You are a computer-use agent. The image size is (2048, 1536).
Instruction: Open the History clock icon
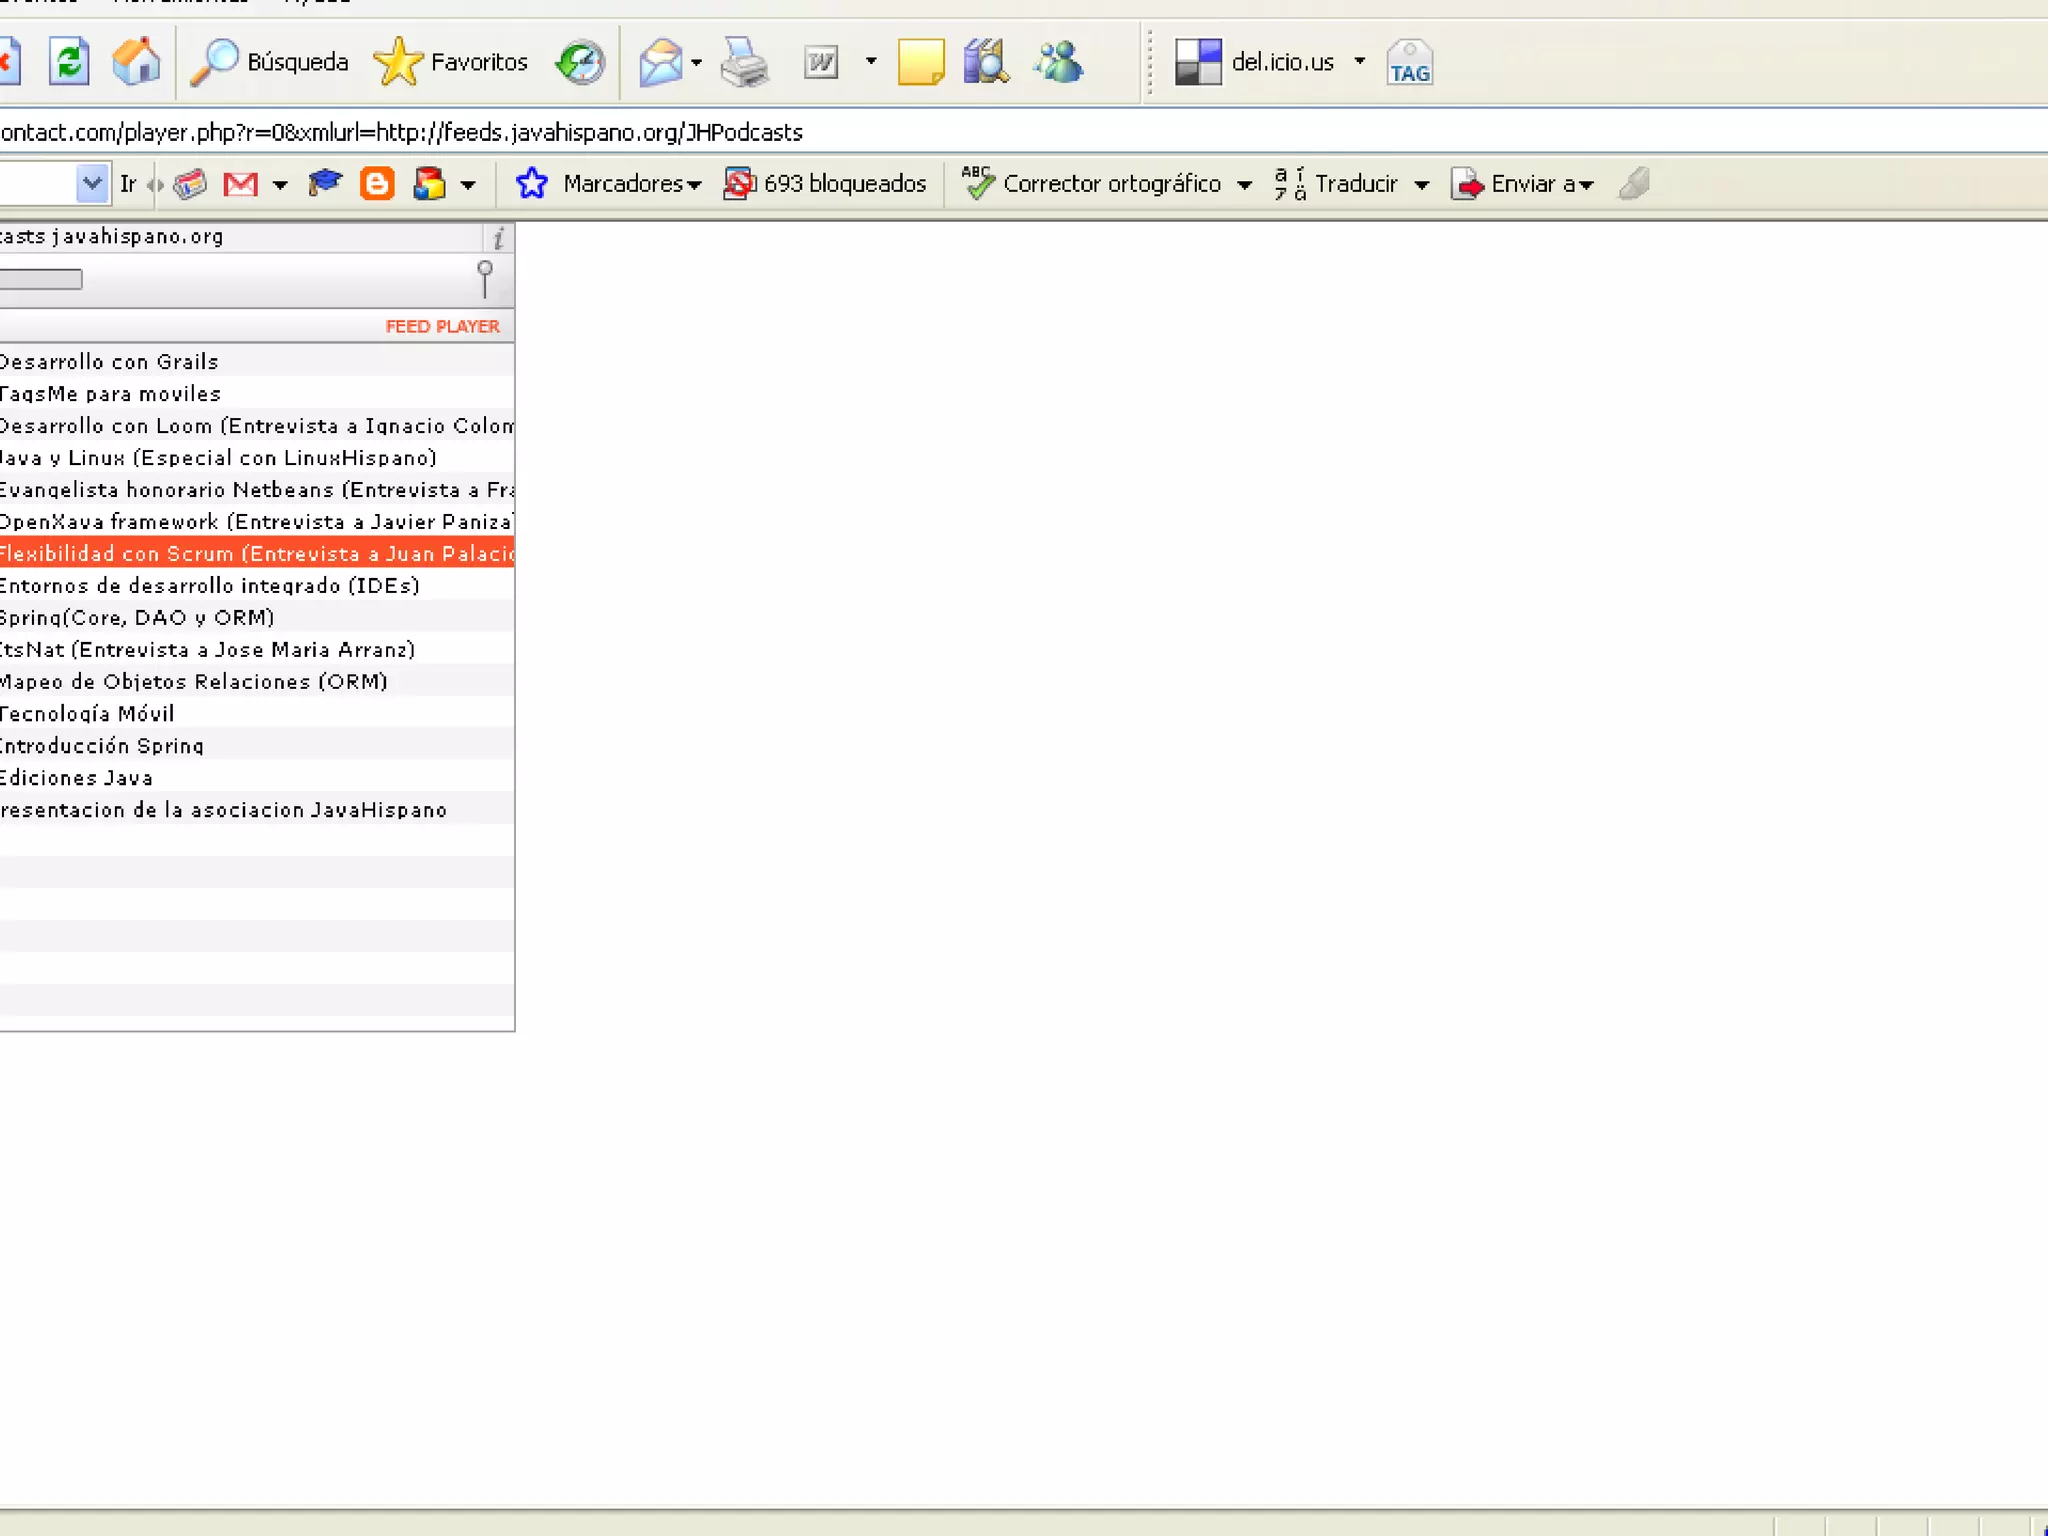tap(580, 62)
